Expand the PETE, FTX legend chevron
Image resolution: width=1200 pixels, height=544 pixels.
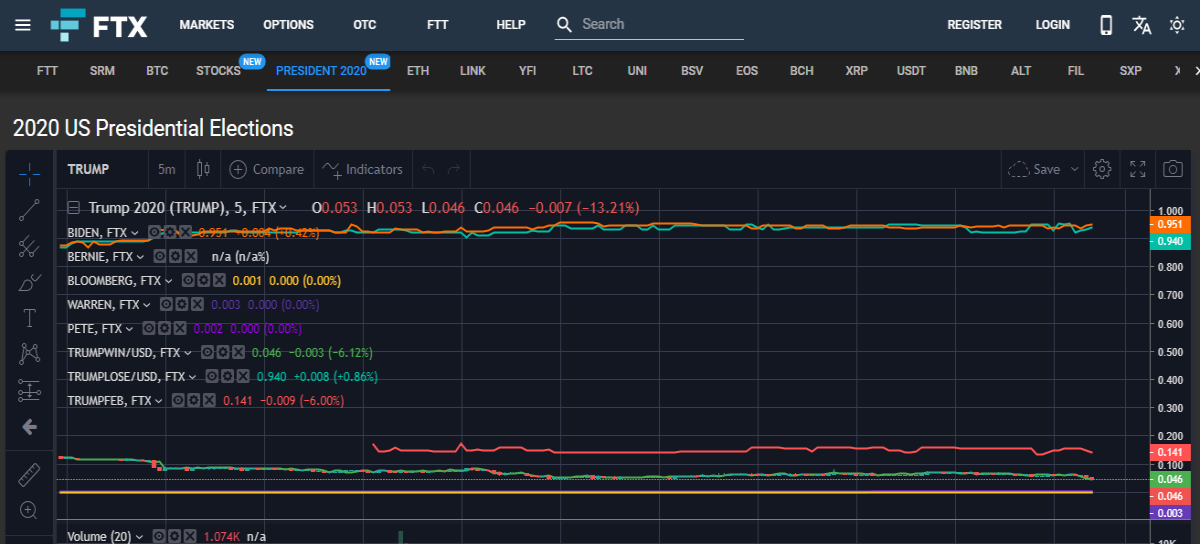coord(128,328)
